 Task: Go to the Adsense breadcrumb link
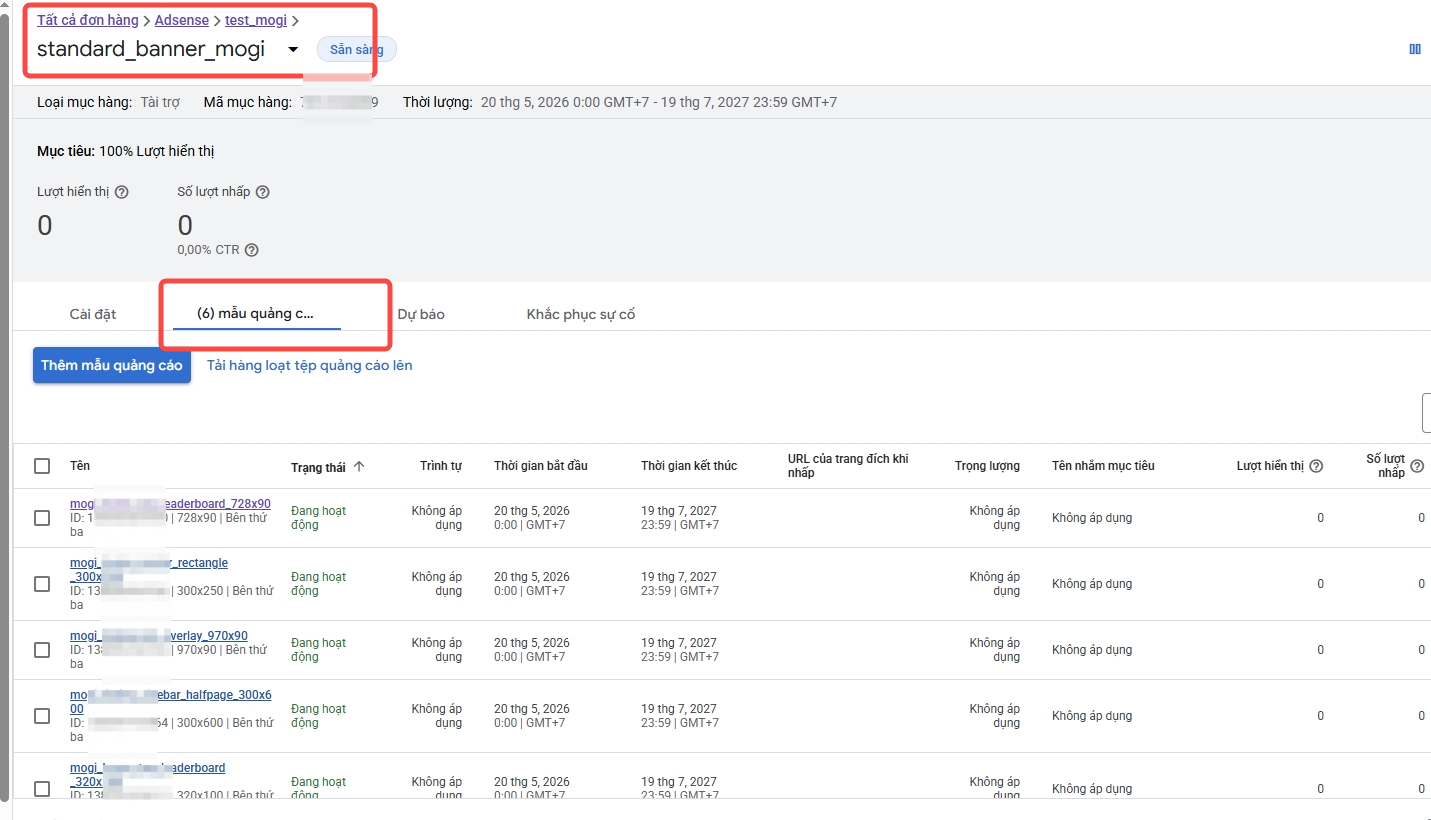click(182, 20)
